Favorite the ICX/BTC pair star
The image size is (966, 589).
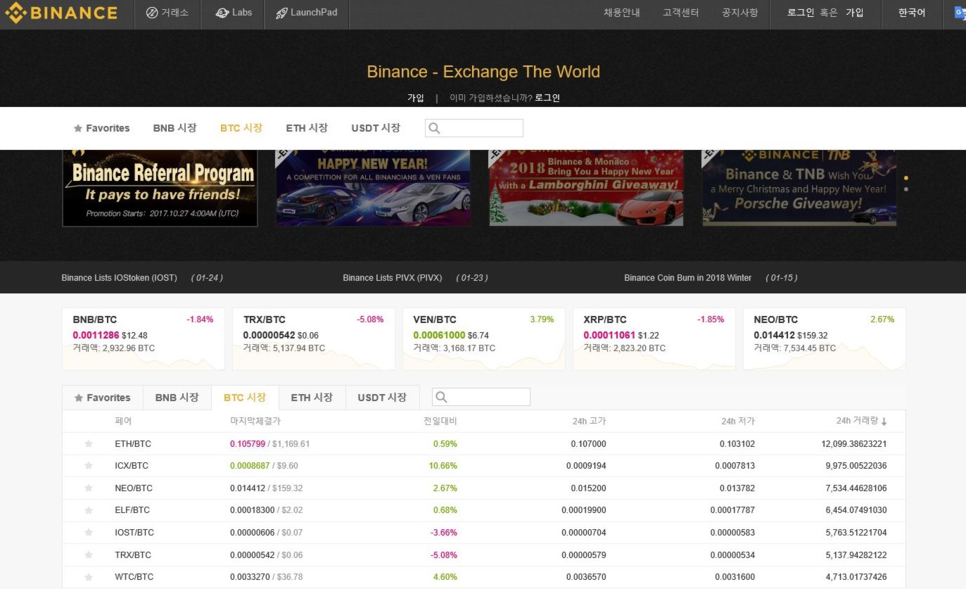(x=89, y=466)
